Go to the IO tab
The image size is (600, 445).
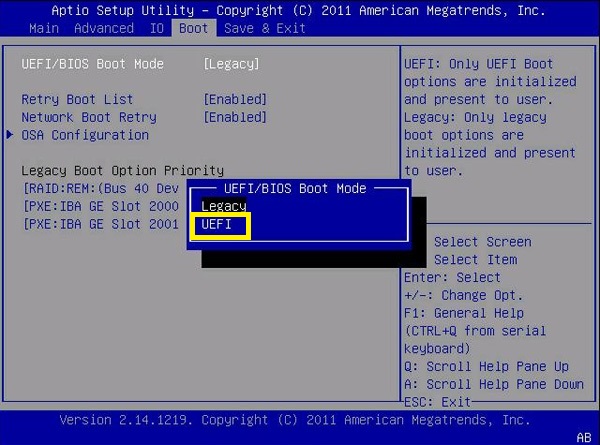point(157,28)
